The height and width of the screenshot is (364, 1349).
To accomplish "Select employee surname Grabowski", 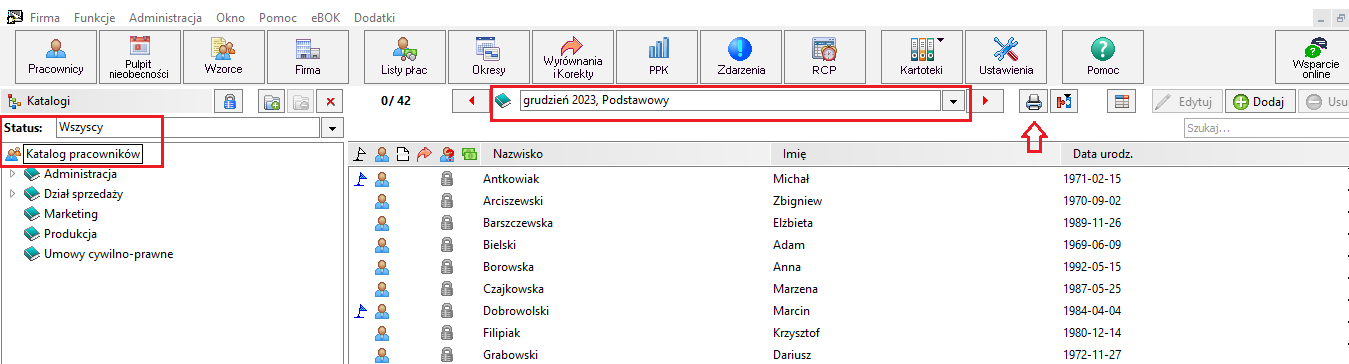I will 510,355.
